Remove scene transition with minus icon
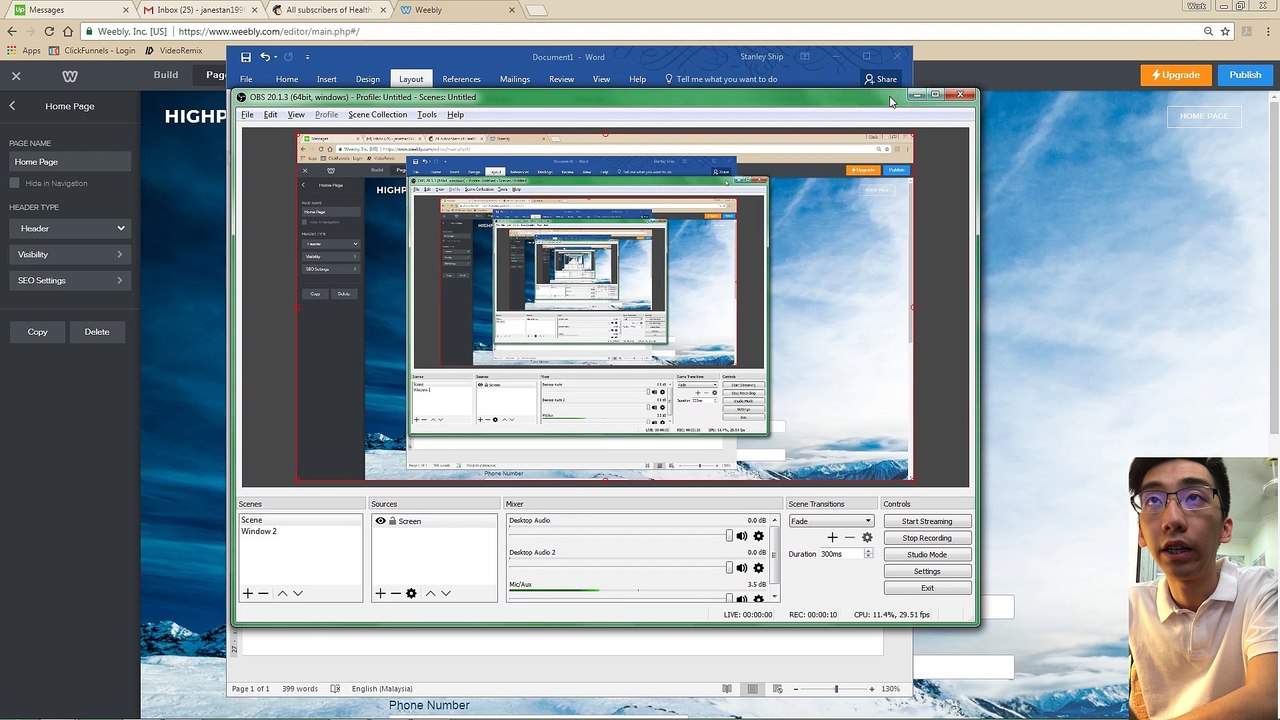 [x=850, y=537]
